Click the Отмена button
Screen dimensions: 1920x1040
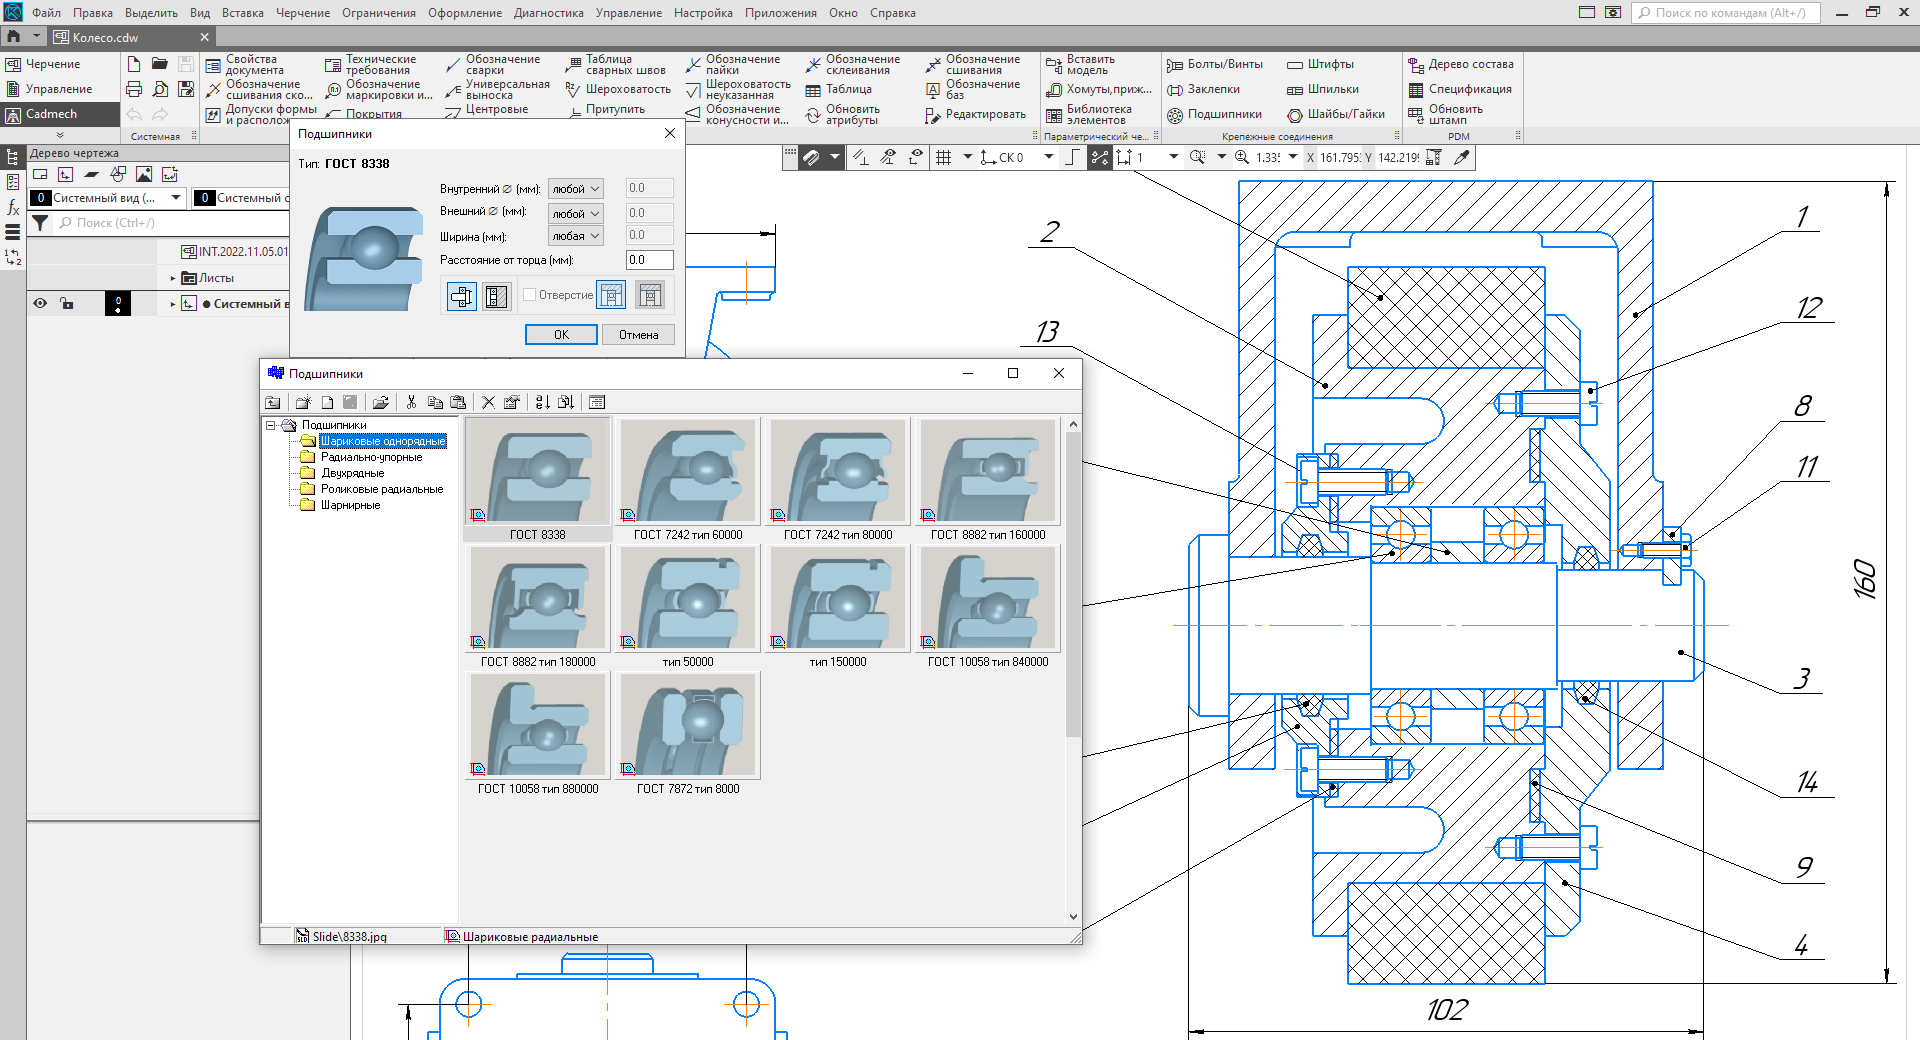638,335
